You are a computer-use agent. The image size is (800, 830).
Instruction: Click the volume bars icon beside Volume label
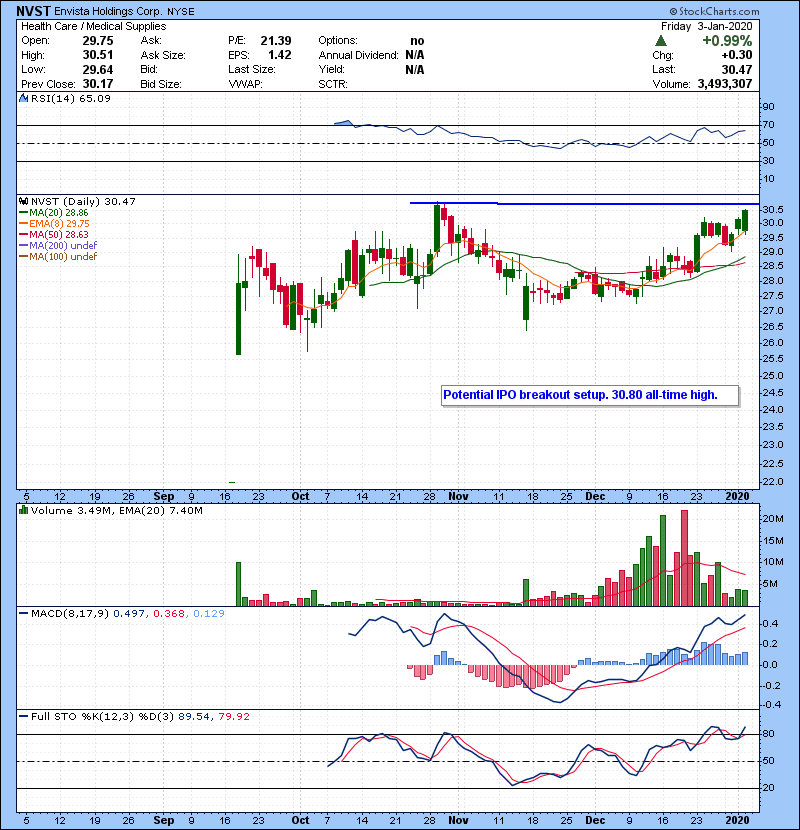pyautogui.click(x=23, y=510)
